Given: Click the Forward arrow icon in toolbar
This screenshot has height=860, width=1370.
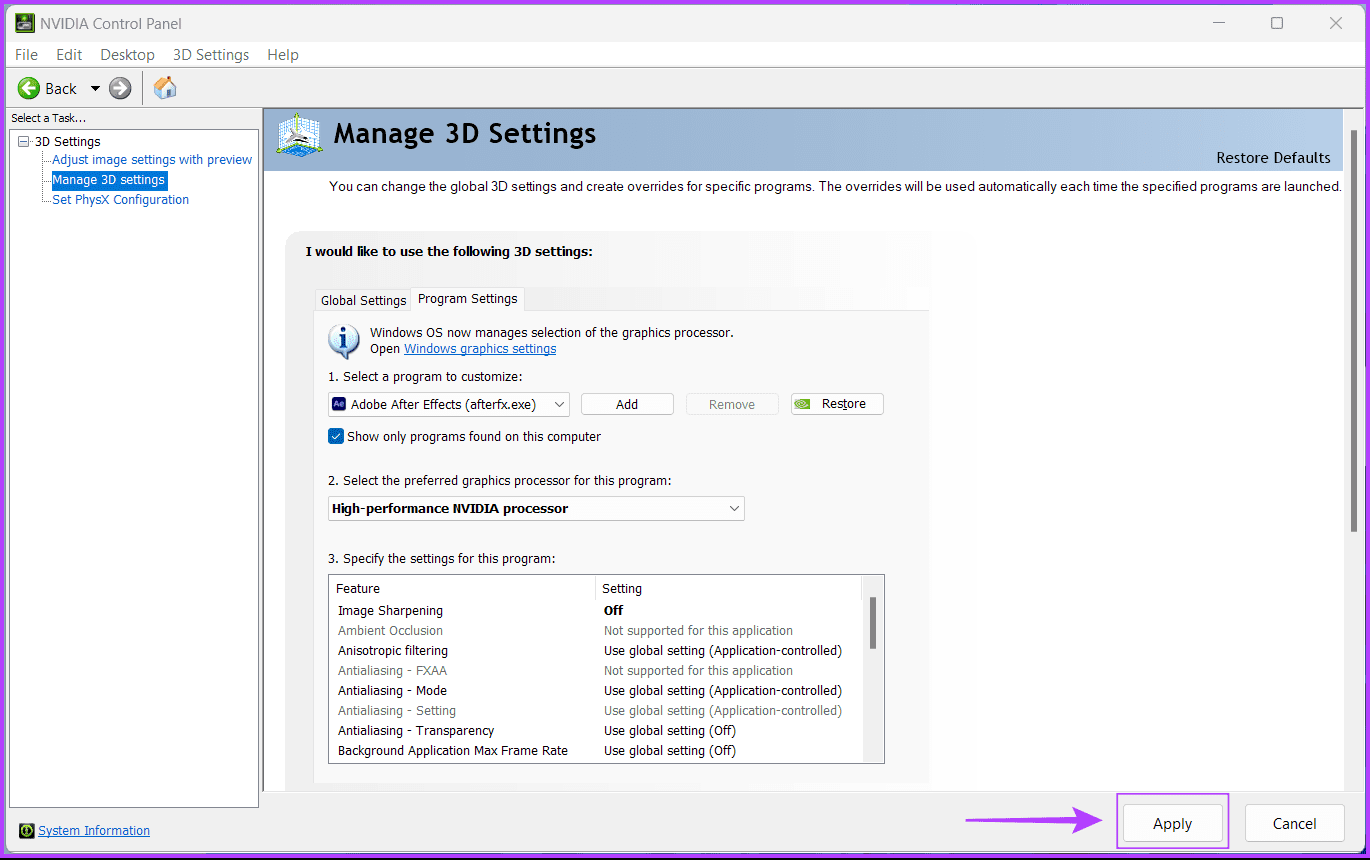Looking at the screenshot, I should [120, 88].
